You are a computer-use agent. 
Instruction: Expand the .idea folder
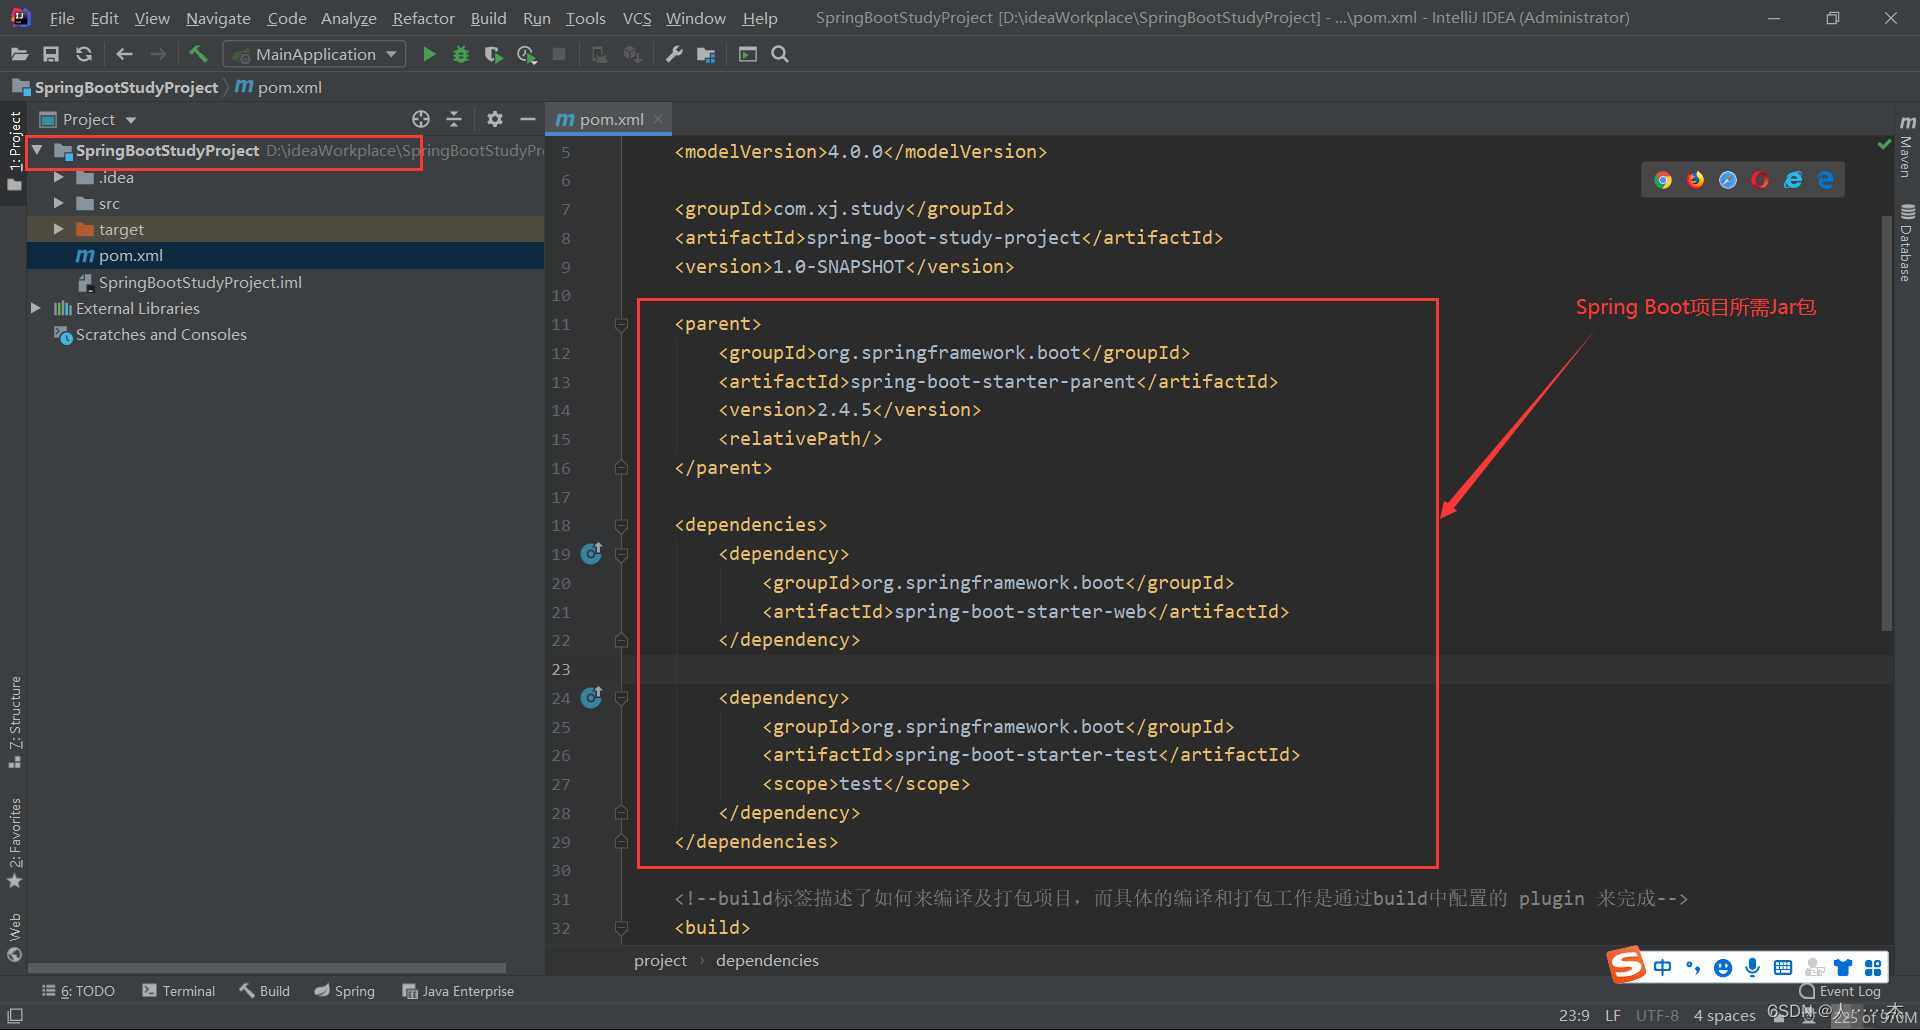(58, 177)
